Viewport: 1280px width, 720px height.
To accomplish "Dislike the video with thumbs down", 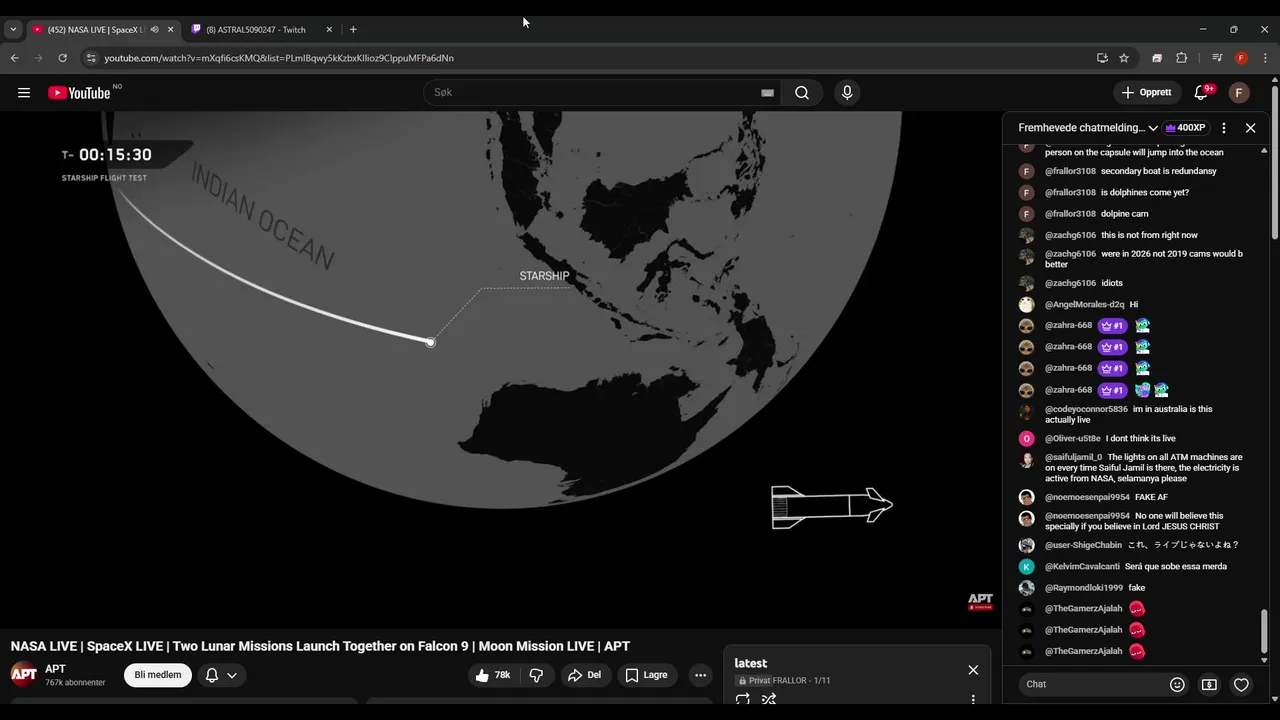I will (536, 675).
